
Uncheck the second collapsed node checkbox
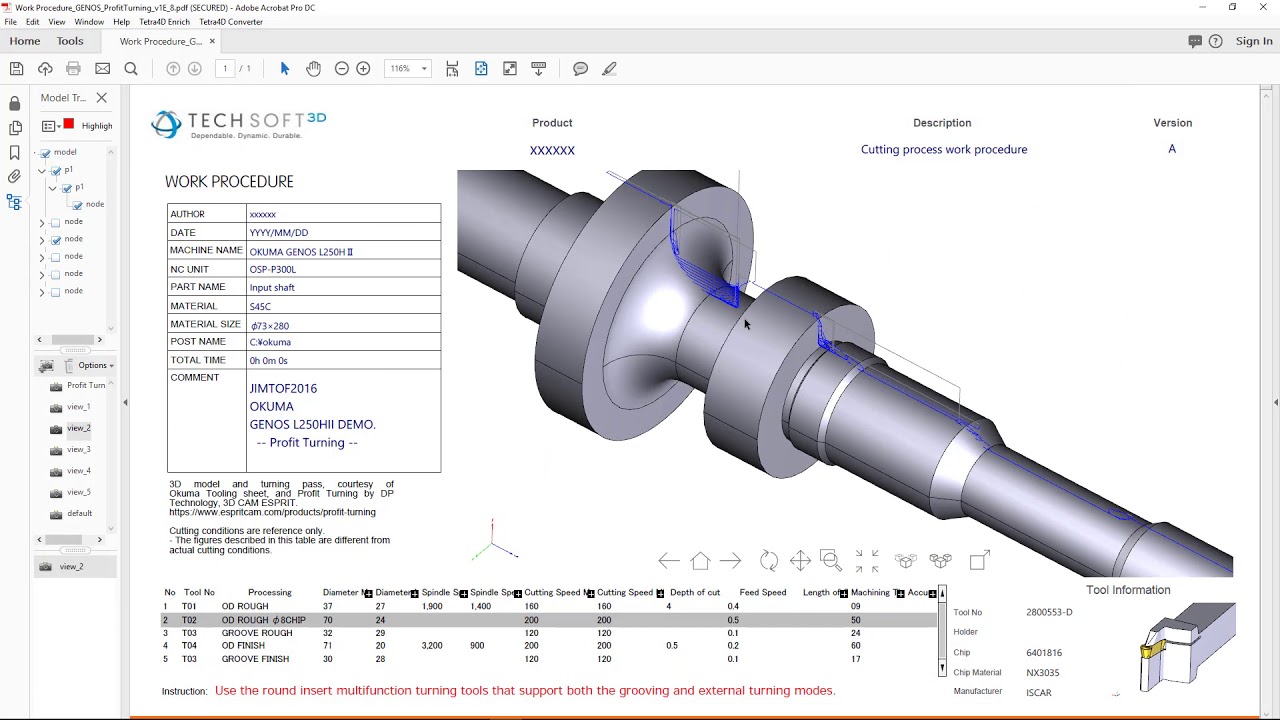(x=56, y=240)
